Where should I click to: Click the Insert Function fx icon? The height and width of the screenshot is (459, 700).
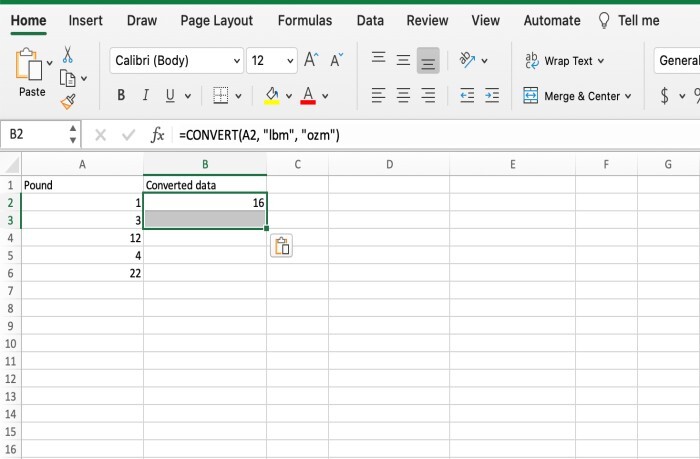click(x=157, y=135)
